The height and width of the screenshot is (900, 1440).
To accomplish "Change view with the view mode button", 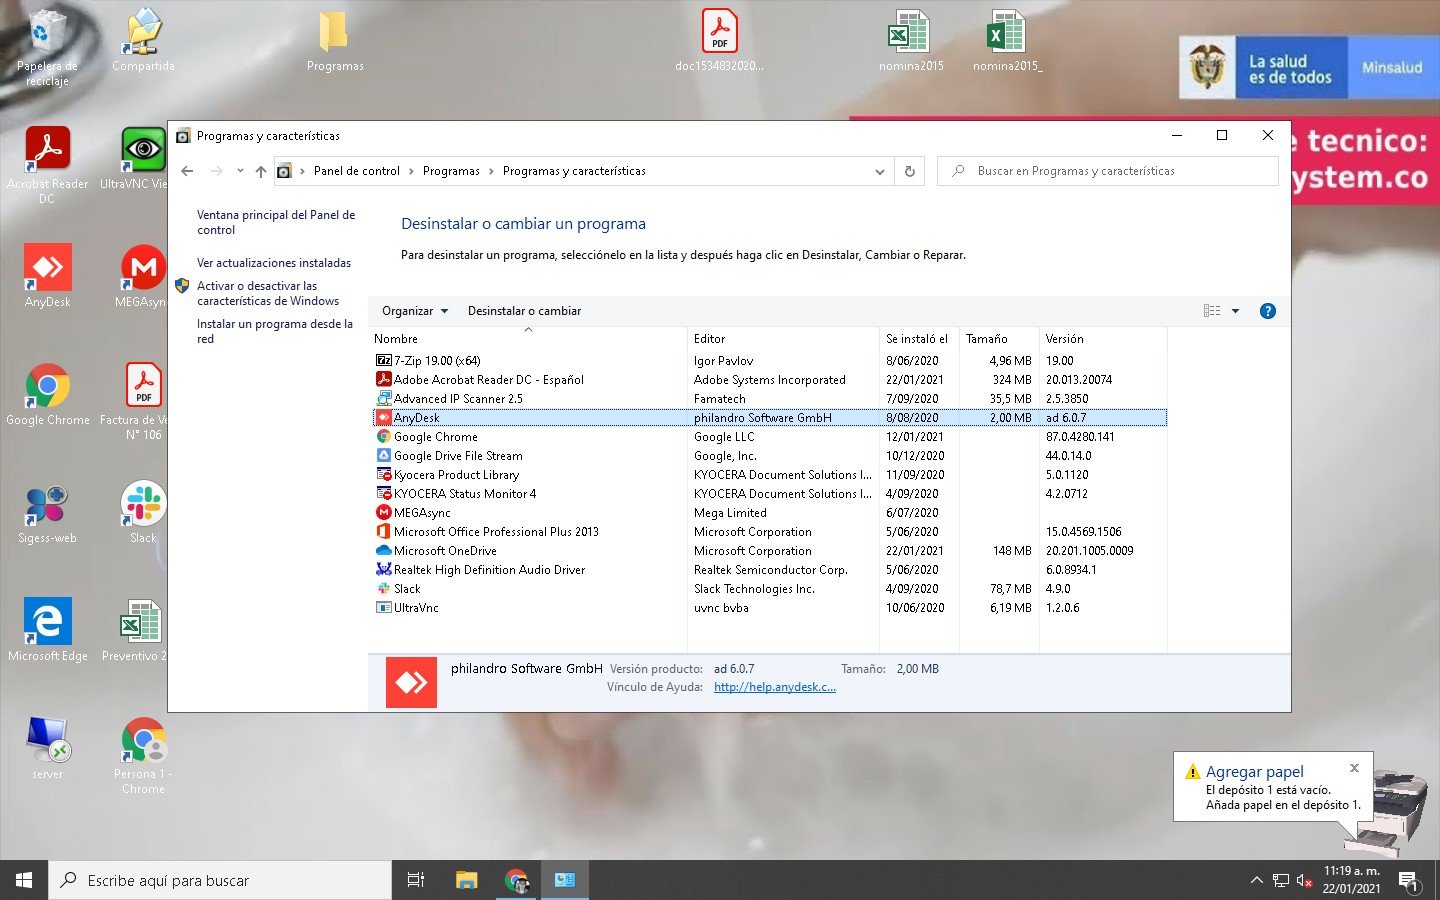I will (x=1212, y=311).
